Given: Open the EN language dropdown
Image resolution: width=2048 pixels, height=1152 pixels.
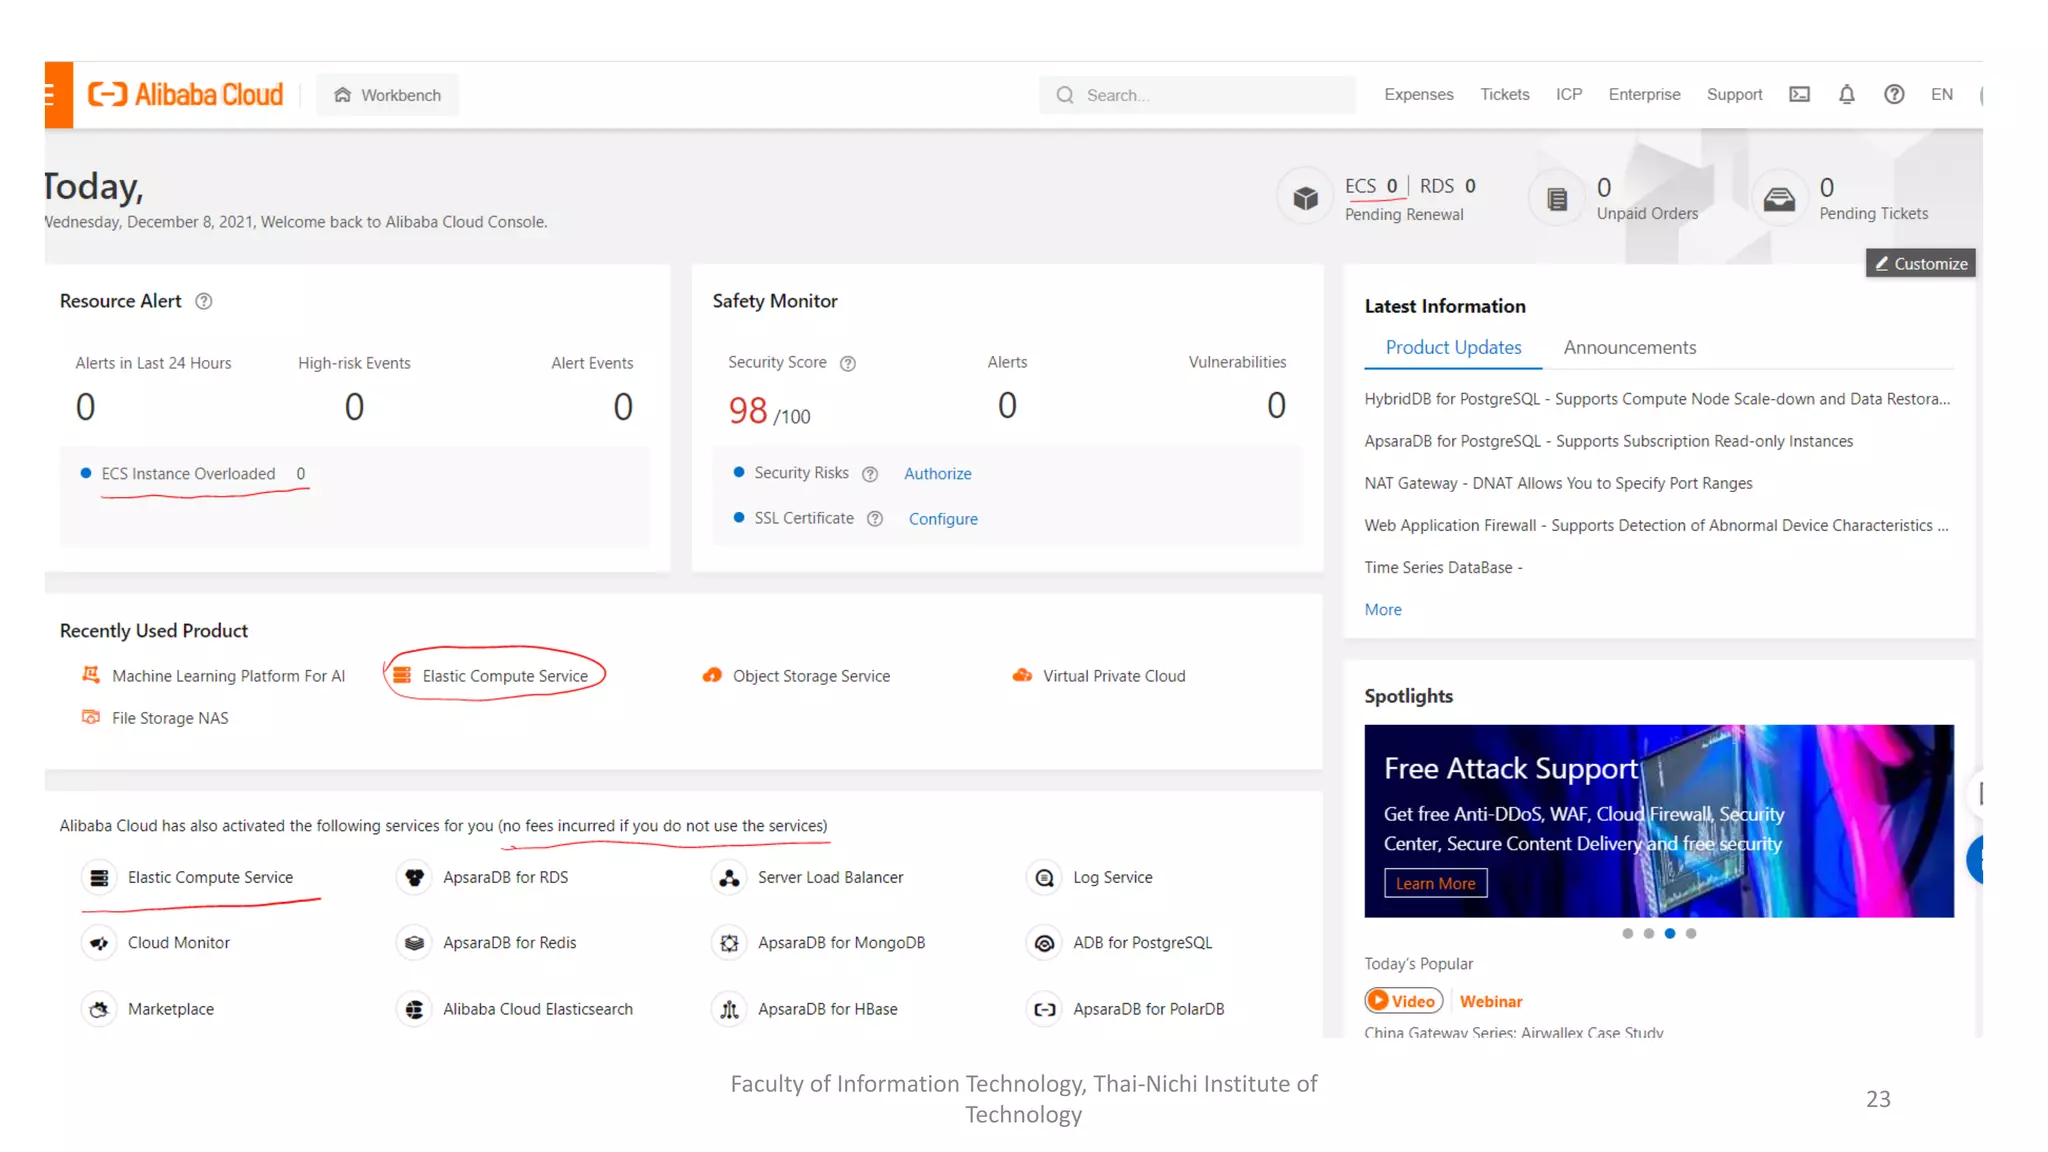Looking at the screenshot, I should pos(1941,95).
